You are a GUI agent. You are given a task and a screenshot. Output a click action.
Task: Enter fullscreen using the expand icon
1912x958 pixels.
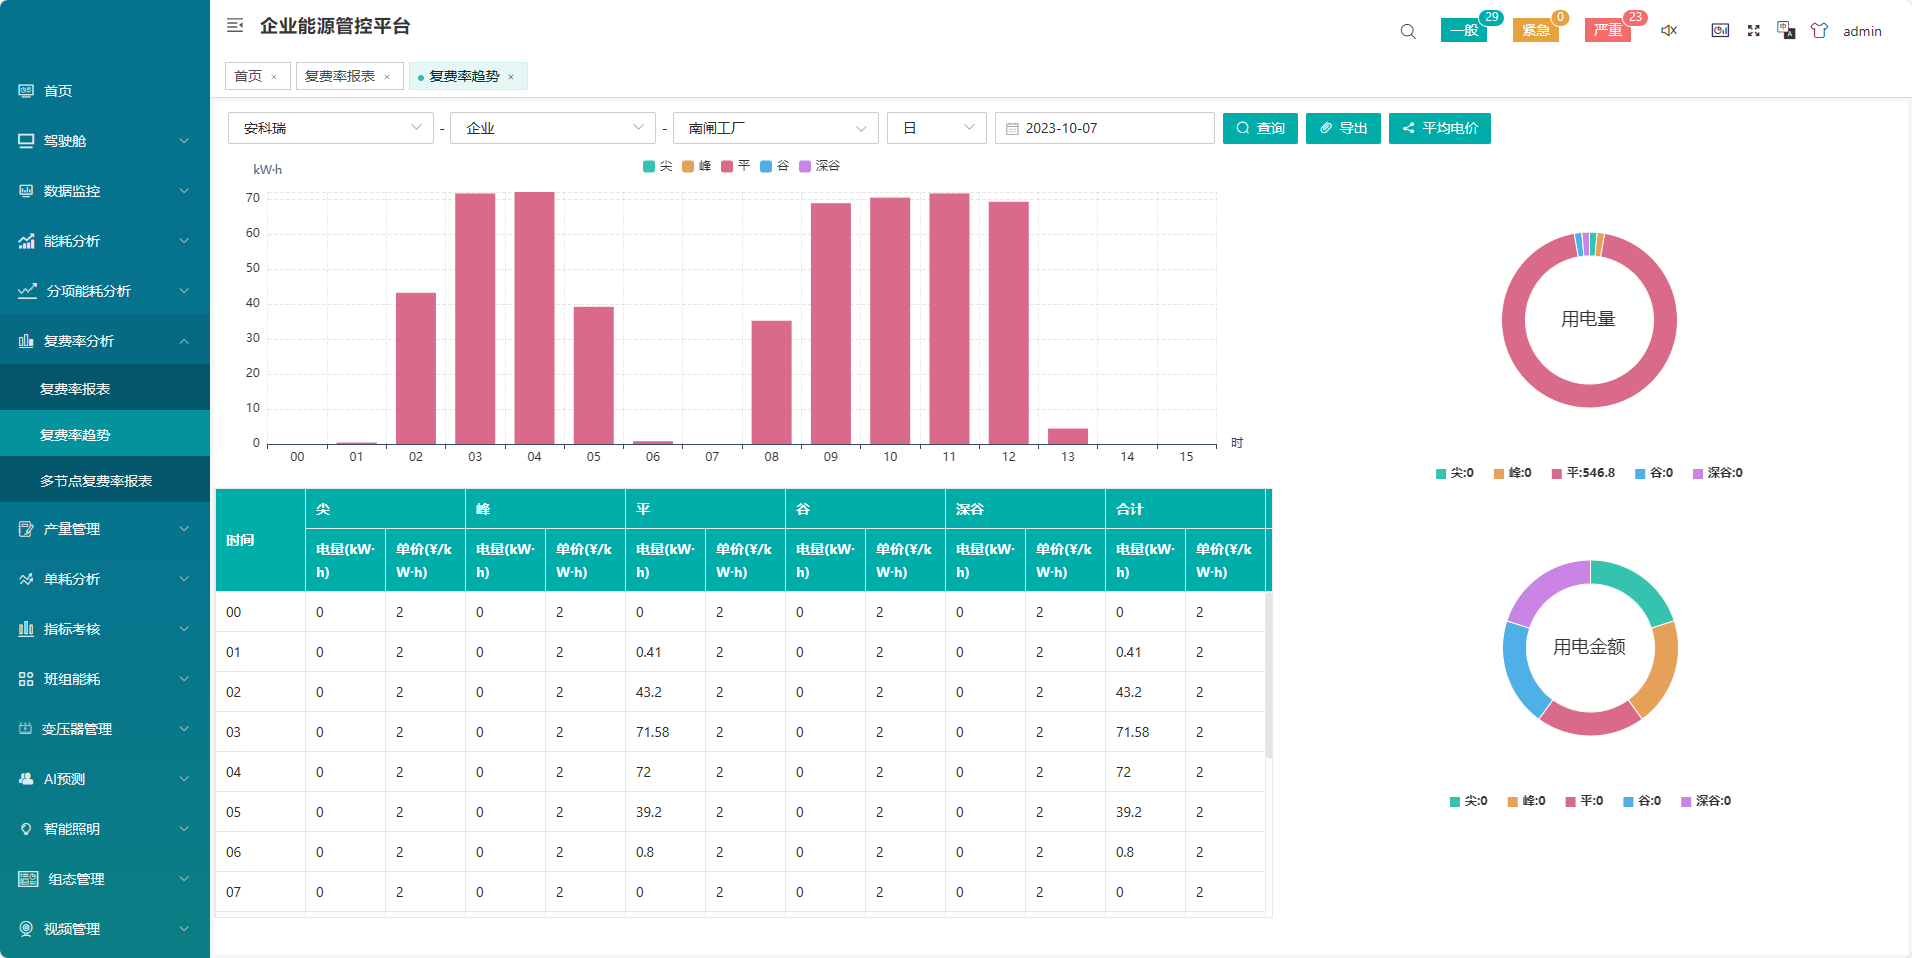1753,31
